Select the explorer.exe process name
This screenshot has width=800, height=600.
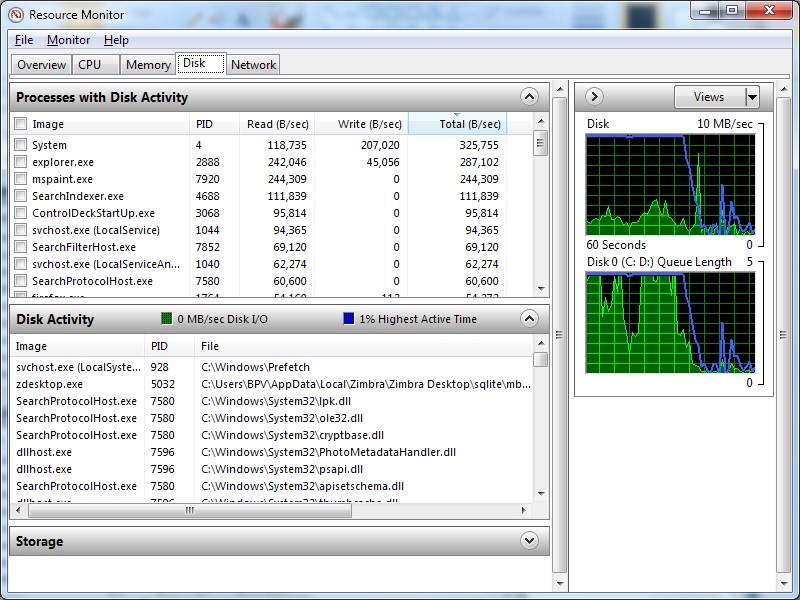pos(63,162)
